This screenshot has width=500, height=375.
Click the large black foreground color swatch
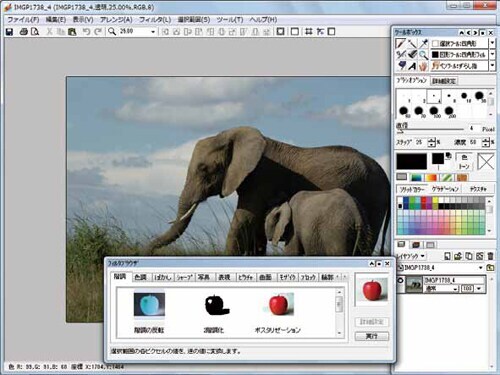411,162
